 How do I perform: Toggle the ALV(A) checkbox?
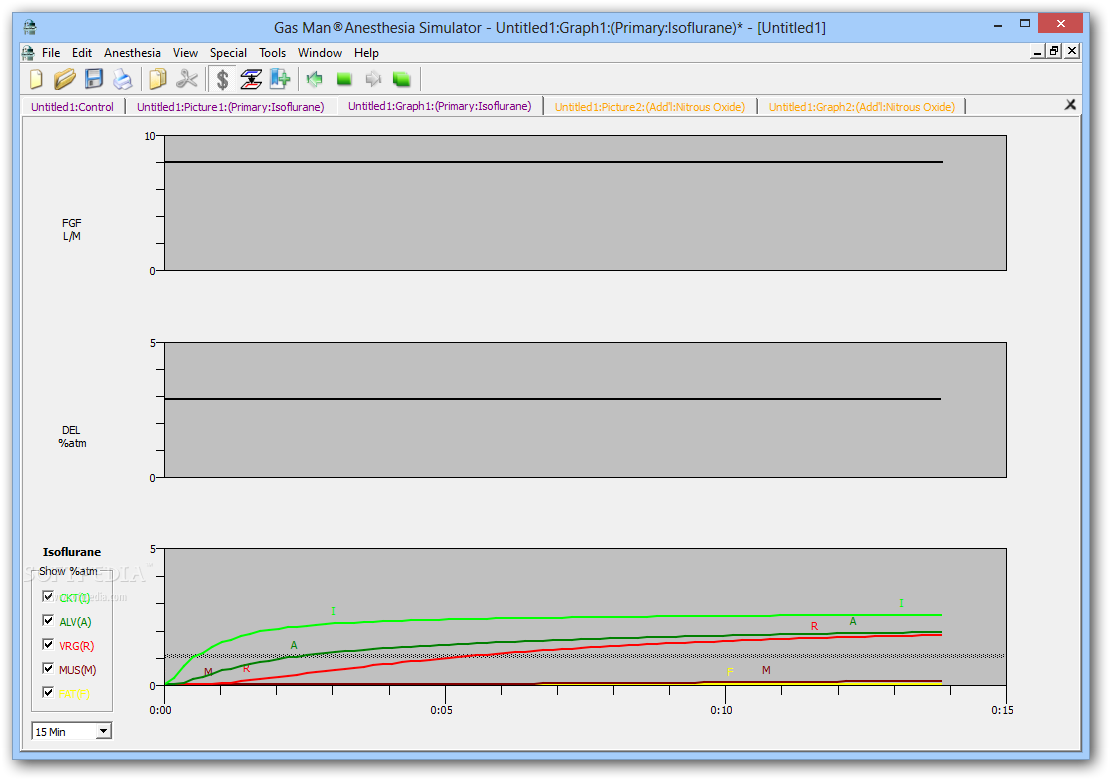(48, 621)
